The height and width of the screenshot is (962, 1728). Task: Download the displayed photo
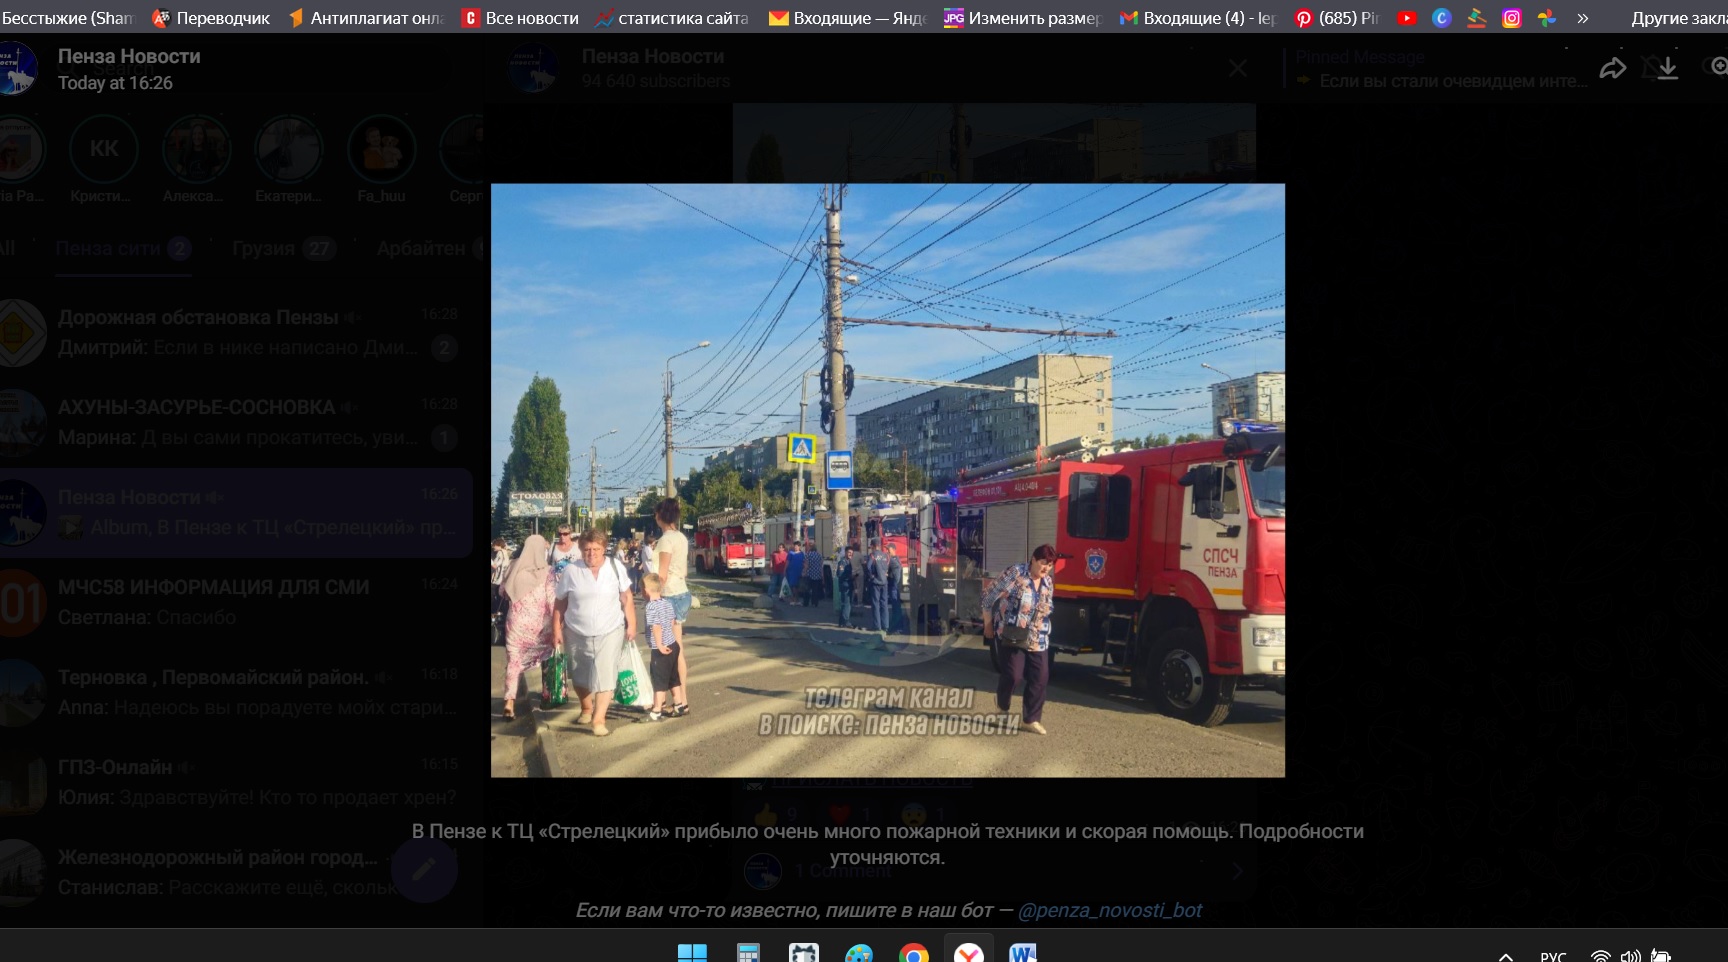(1666, 67)
